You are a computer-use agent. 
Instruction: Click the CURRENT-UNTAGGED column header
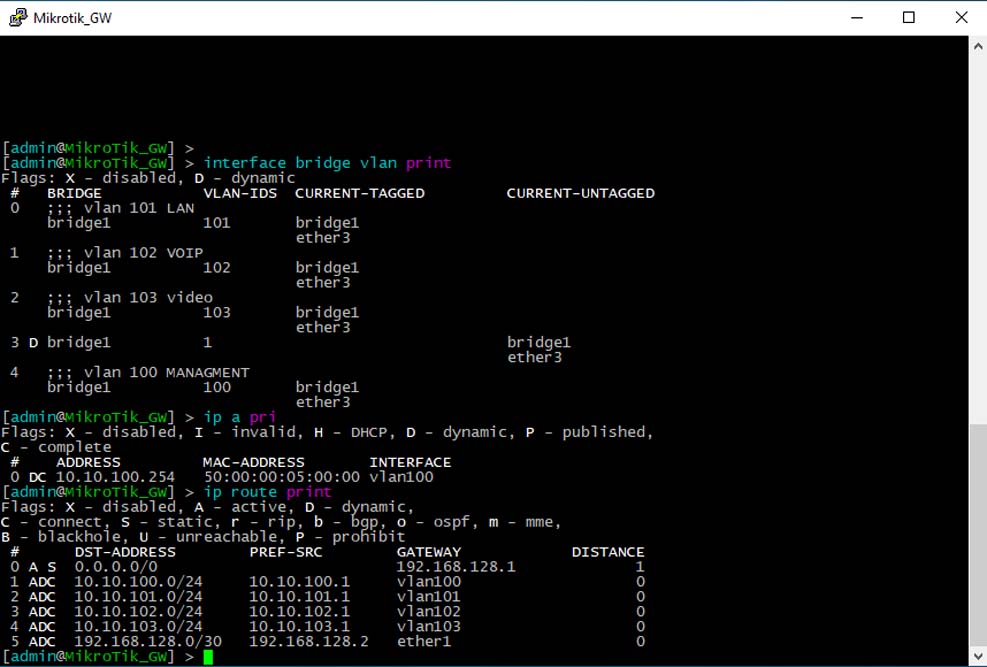(580, 193)
